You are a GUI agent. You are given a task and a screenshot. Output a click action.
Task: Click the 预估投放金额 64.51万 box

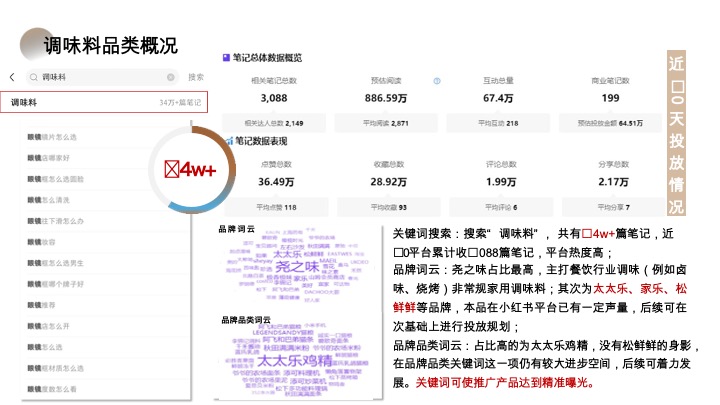click(610, 123)
